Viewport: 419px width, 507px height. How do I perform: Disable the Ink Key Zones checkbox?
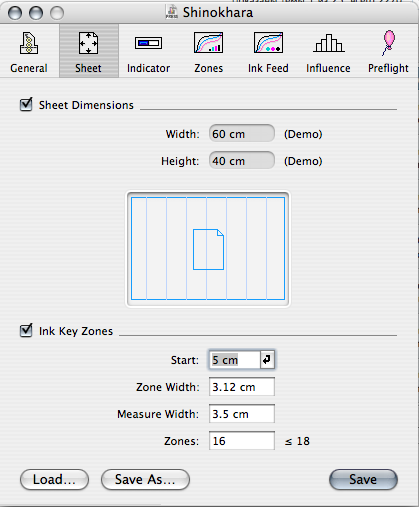pos(26,330)
